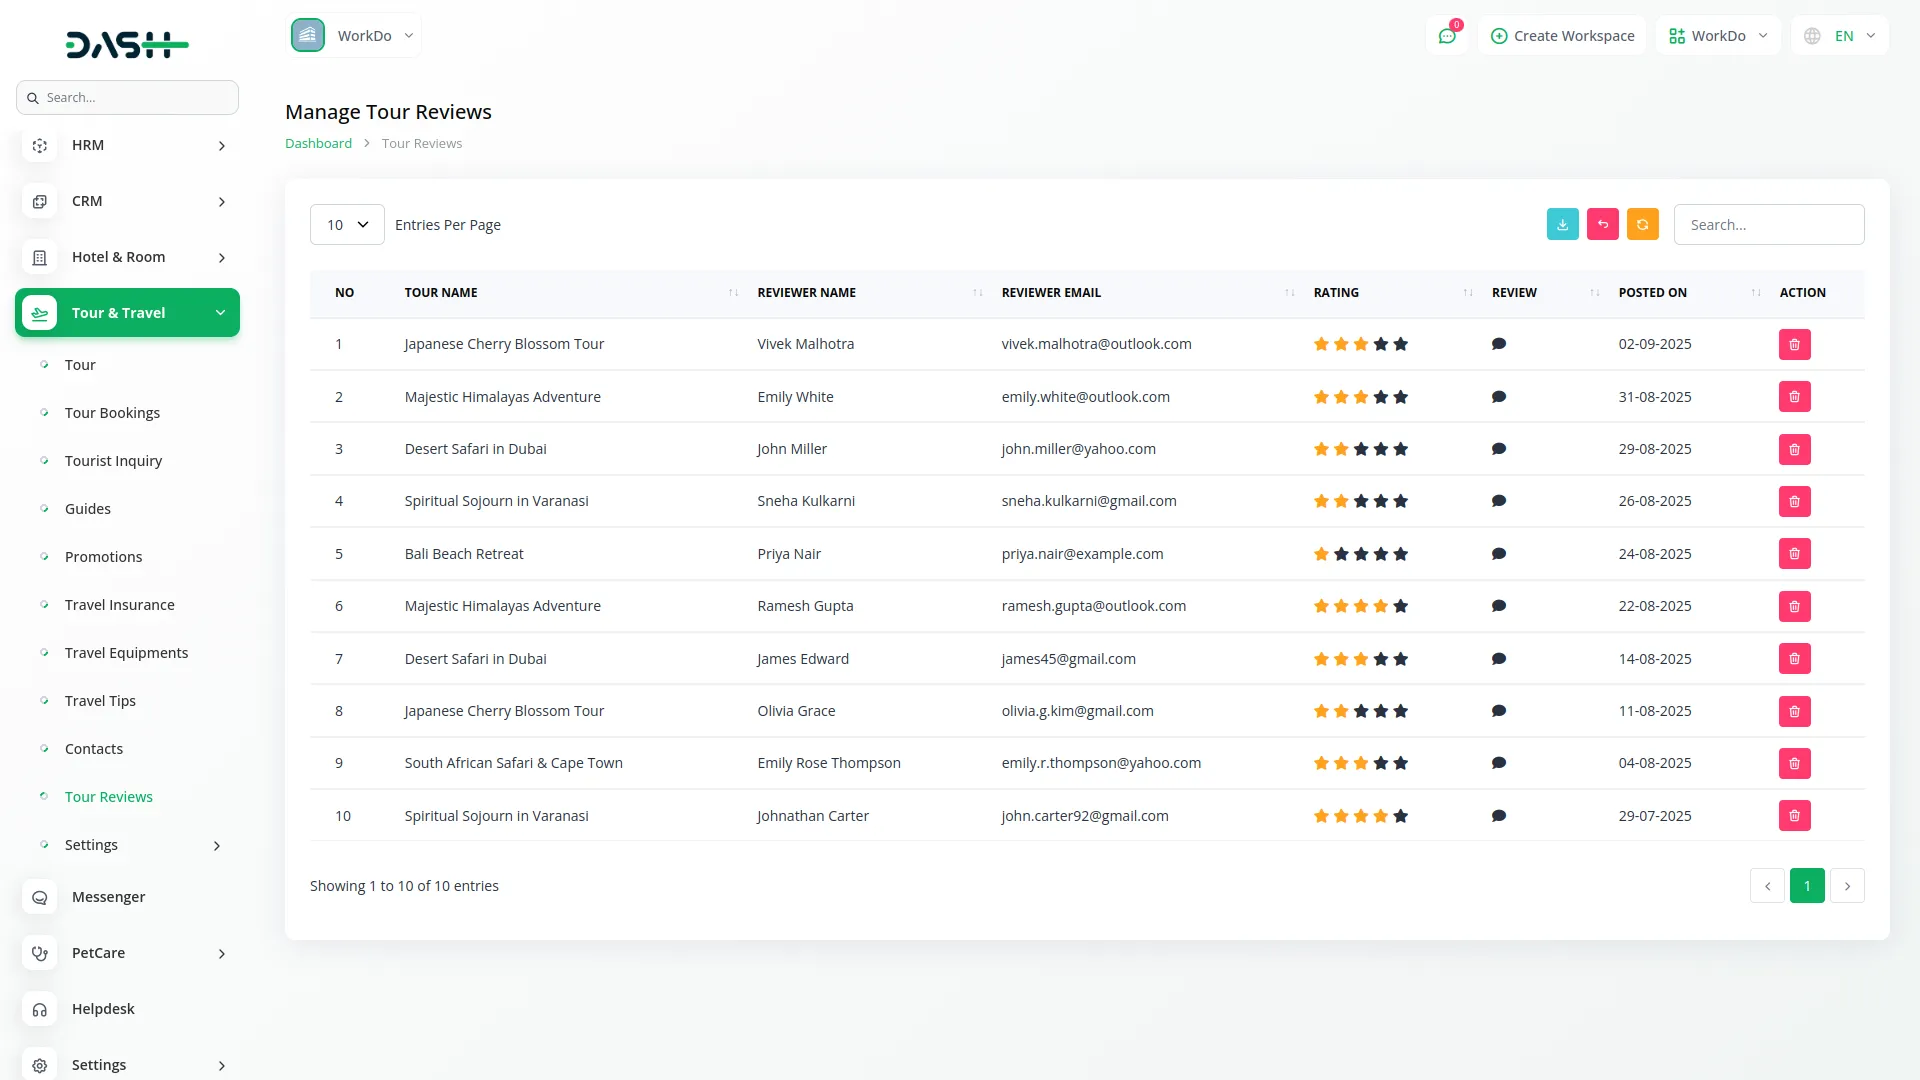1920x1080 pixels.
Task: Open the review comment icon for Emily White
Action: pos(1498,397)
